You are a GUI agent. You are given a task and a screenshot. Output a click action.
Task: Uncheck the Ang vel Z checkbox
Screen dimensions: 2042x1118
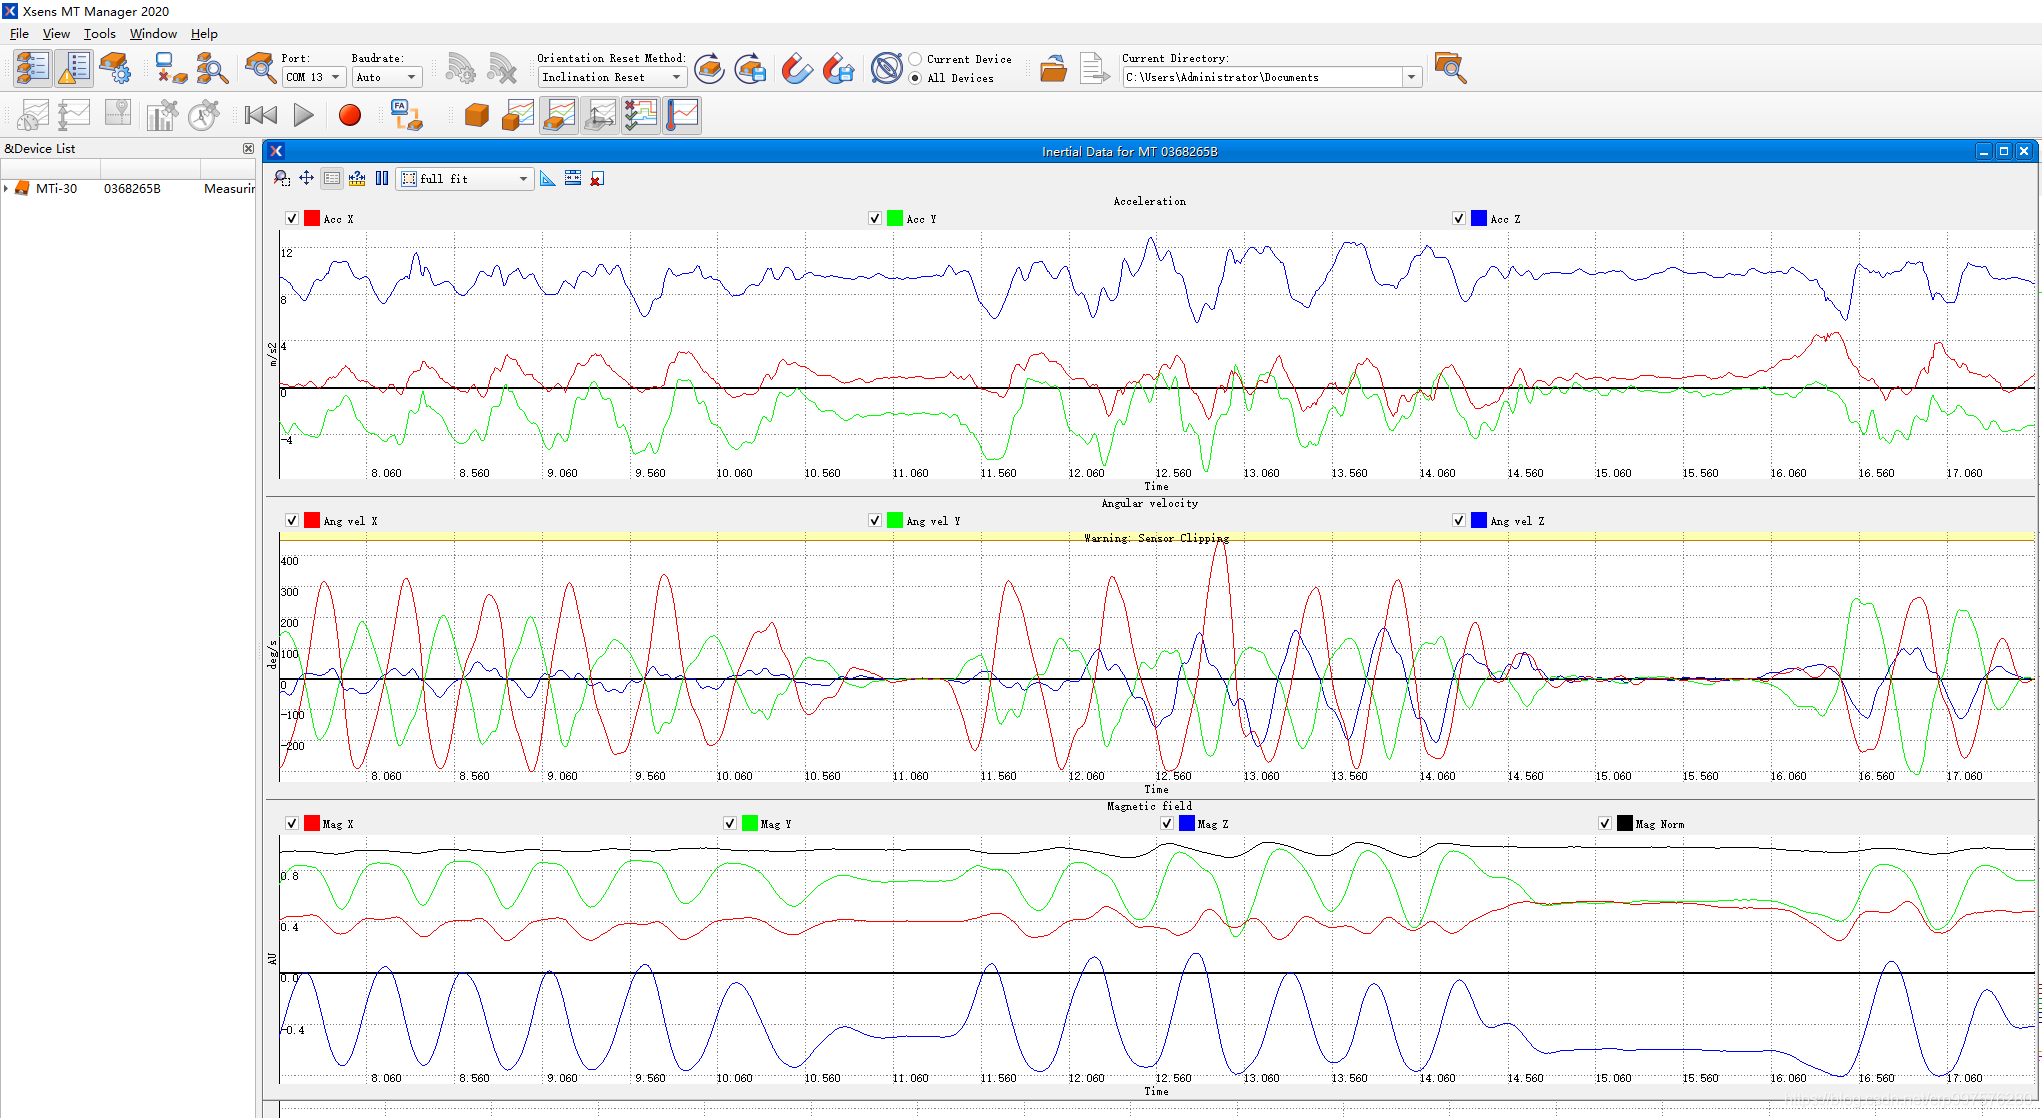click(1459, 521)
